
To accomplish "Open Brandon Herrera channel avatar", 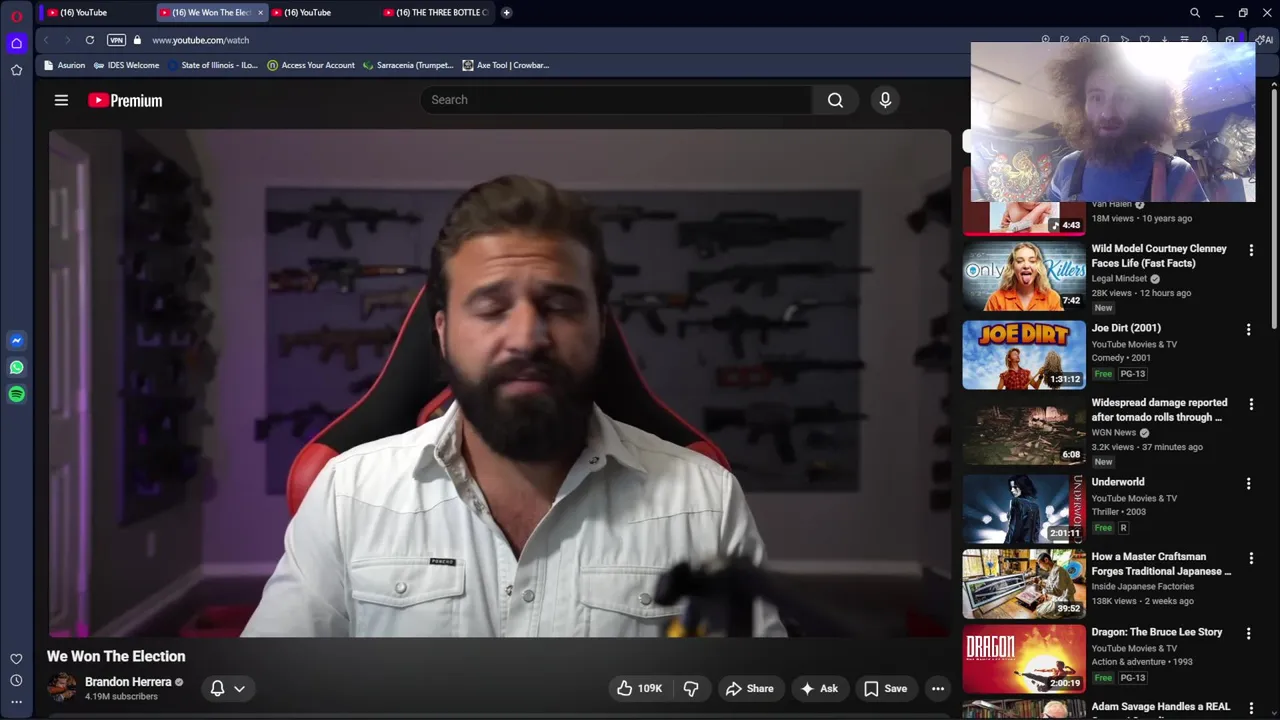I will point(62,688).
